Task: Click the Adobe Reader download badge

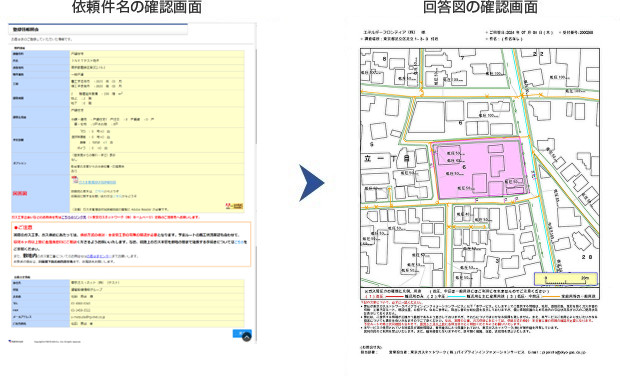Action: [234, 206]
